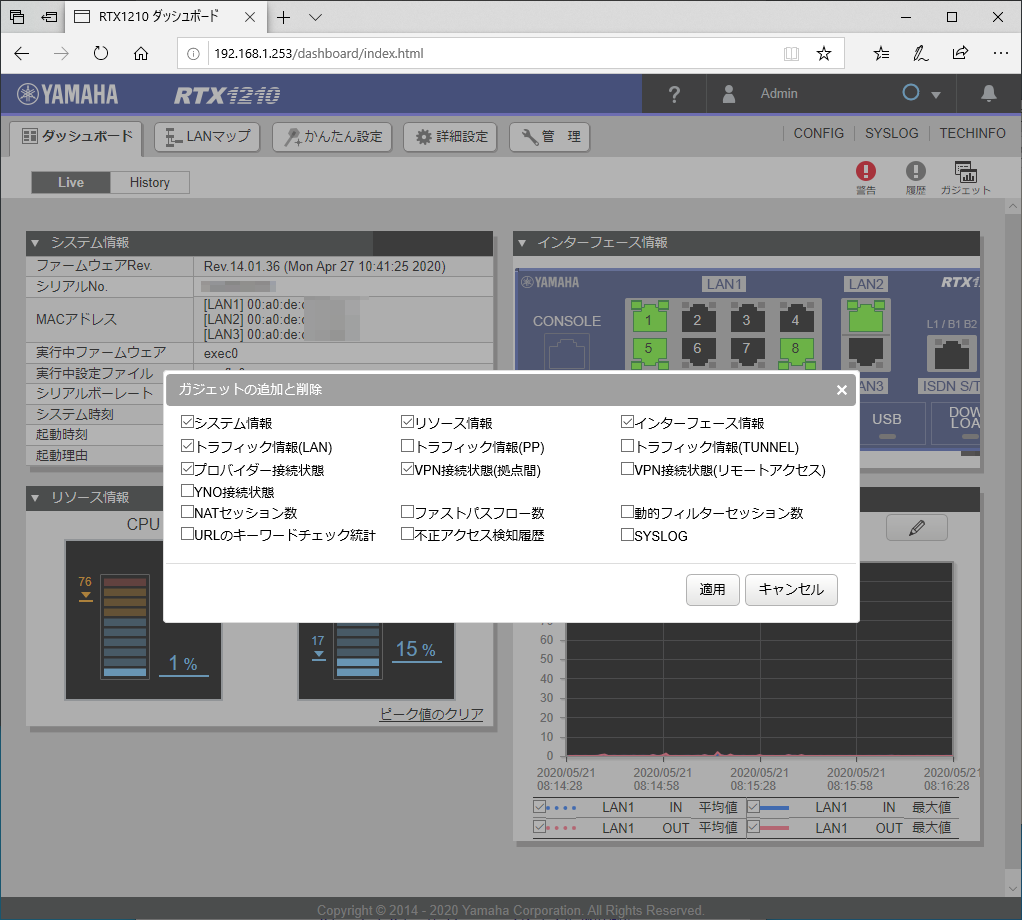Click the 適用 apply button
1022x920 pixels.
click(712, 590)
